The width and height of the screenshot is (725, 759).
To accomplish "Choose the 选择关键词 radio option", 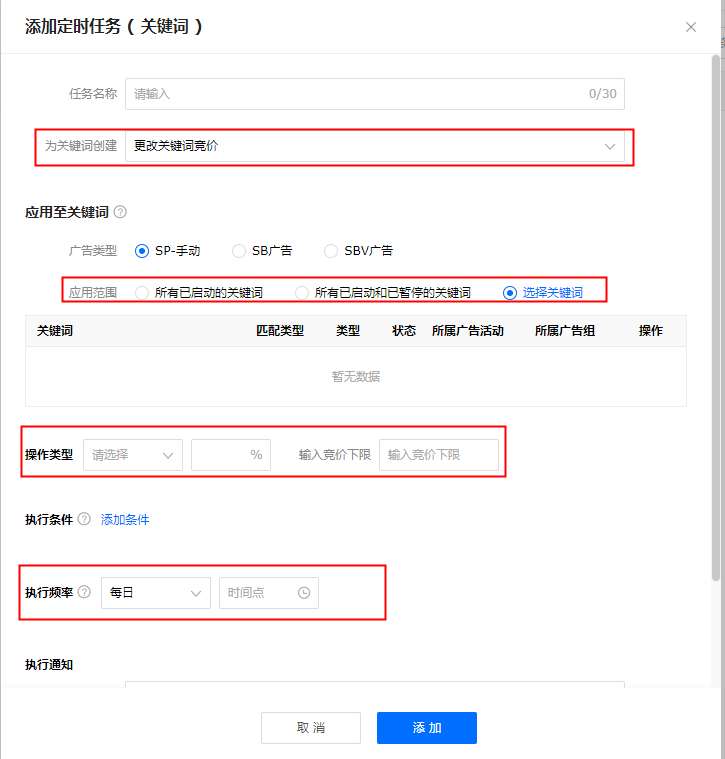I will [x=510, y=293].
